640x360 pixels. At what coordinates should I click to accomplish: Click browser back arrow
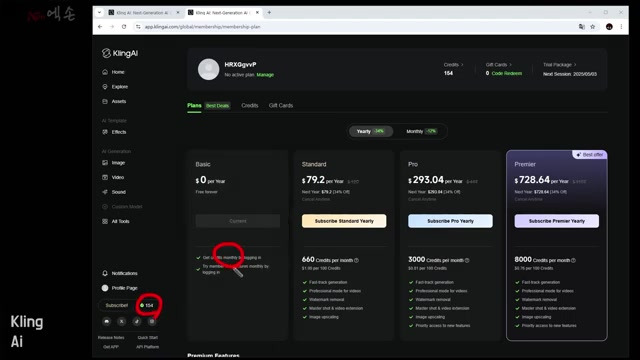[x=100, y=27]
